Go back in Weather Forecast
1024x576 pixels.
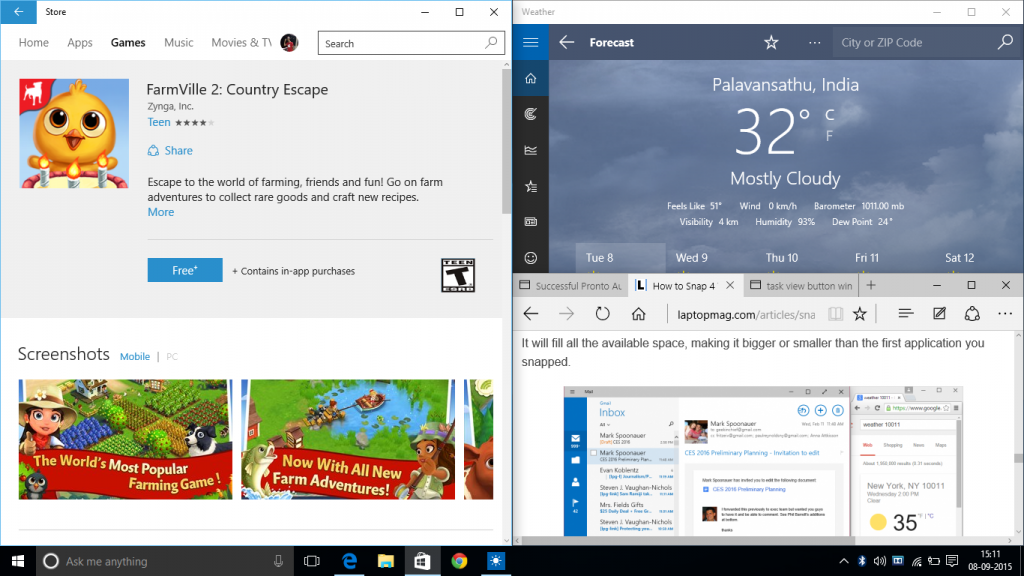tap(566, 42)
